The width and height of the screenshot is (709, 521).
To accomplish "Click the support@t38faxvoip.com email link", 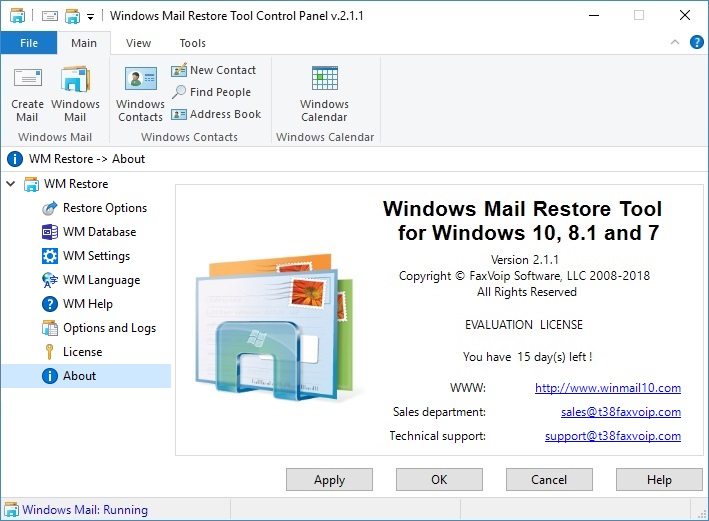I will (613, 436).
